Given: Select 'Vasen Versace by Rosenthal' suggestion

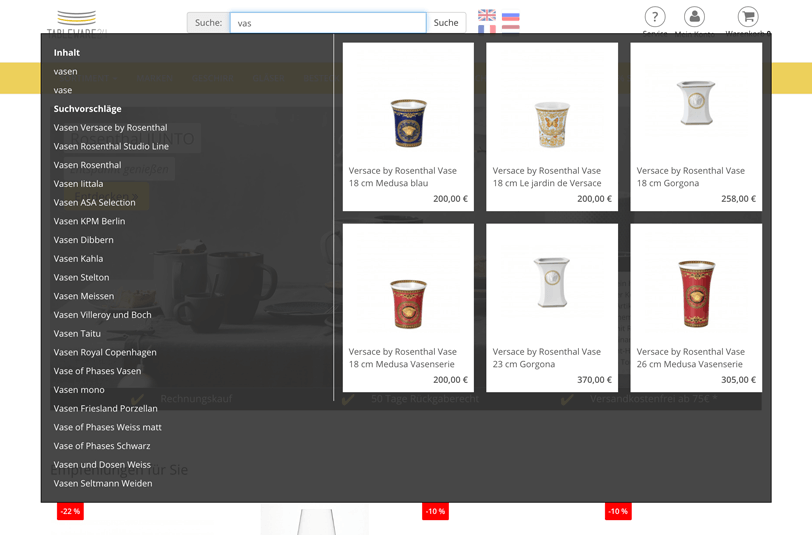Looking at the screenshot, I should (110, 127).
